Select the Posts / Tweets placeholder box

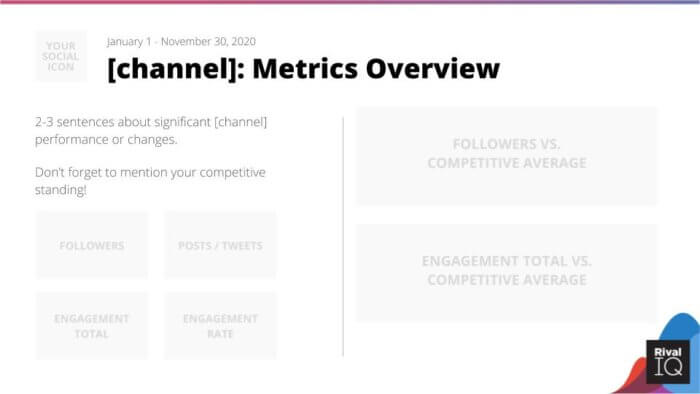pyautogui.click(x=221, y=245)
